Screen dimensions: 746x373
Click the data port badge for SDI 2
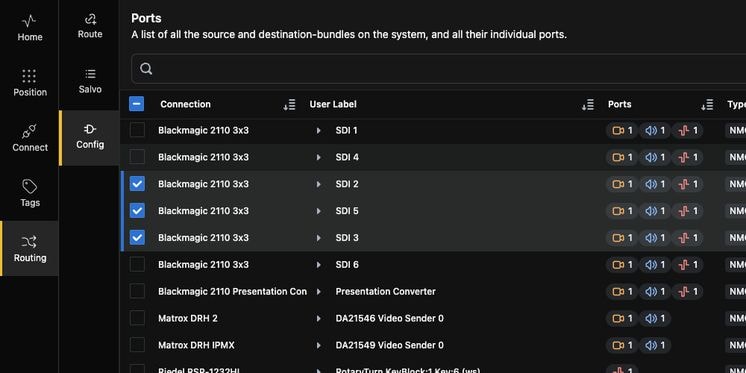click(x=687, y=184)
